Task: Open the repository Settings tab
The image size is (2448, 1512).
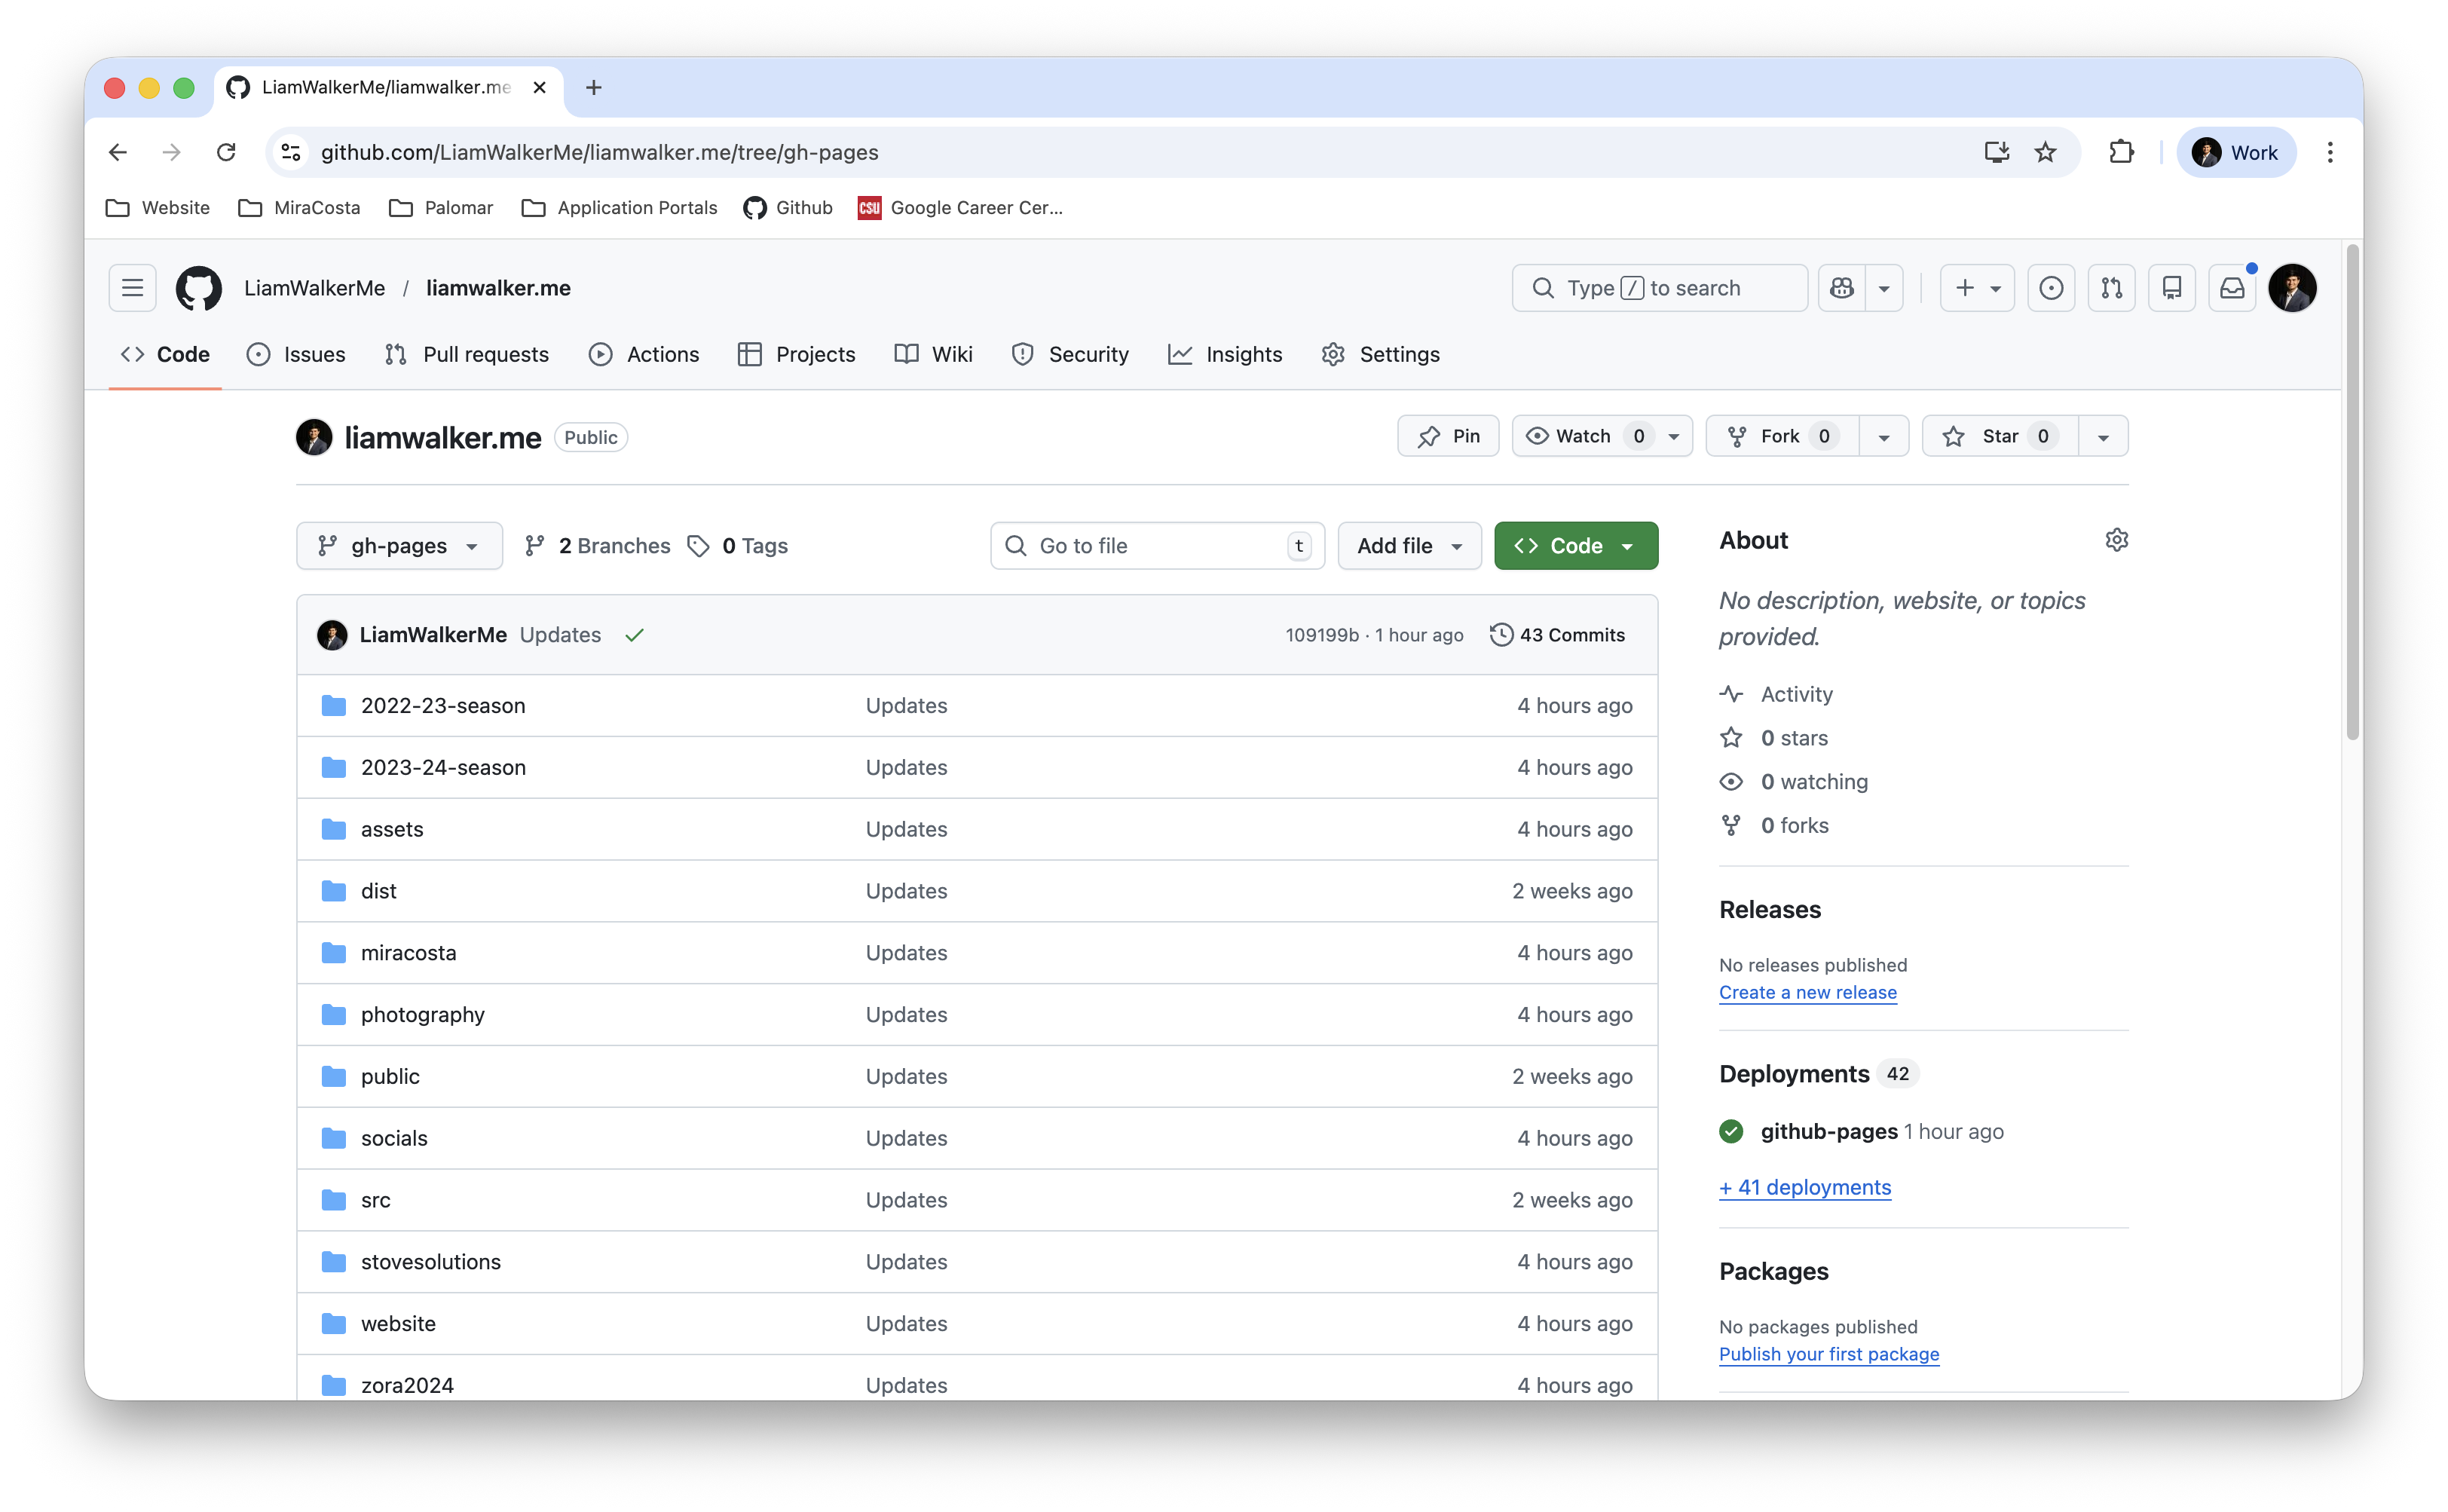Action: click(x=1381, y=354)
